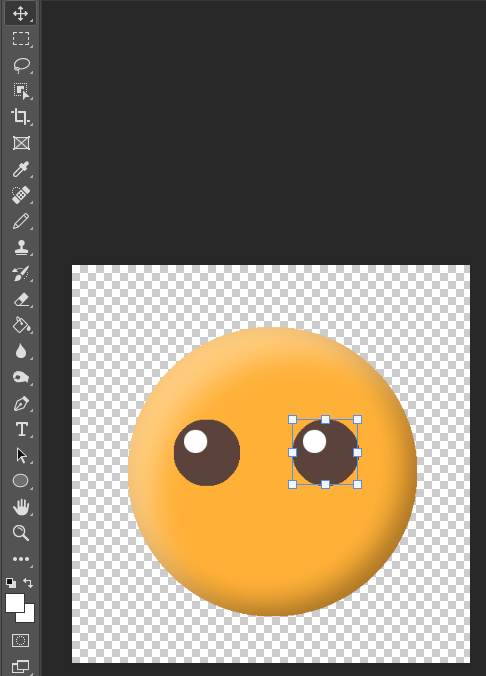The image size is (486, 676).
Task: Change the screen mode
Action: tap(20, 667)
